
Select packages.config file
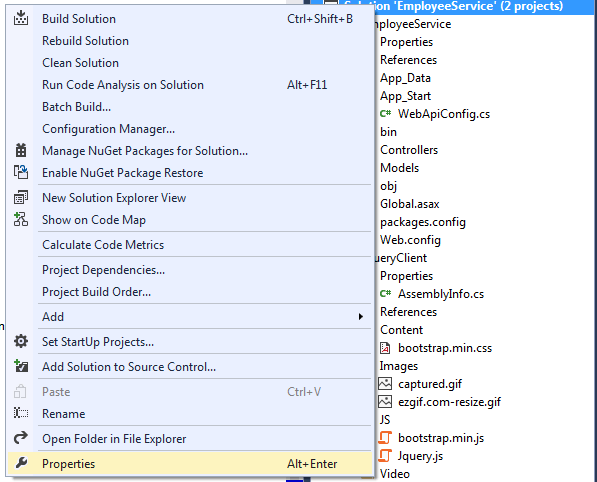coord(423,222)
